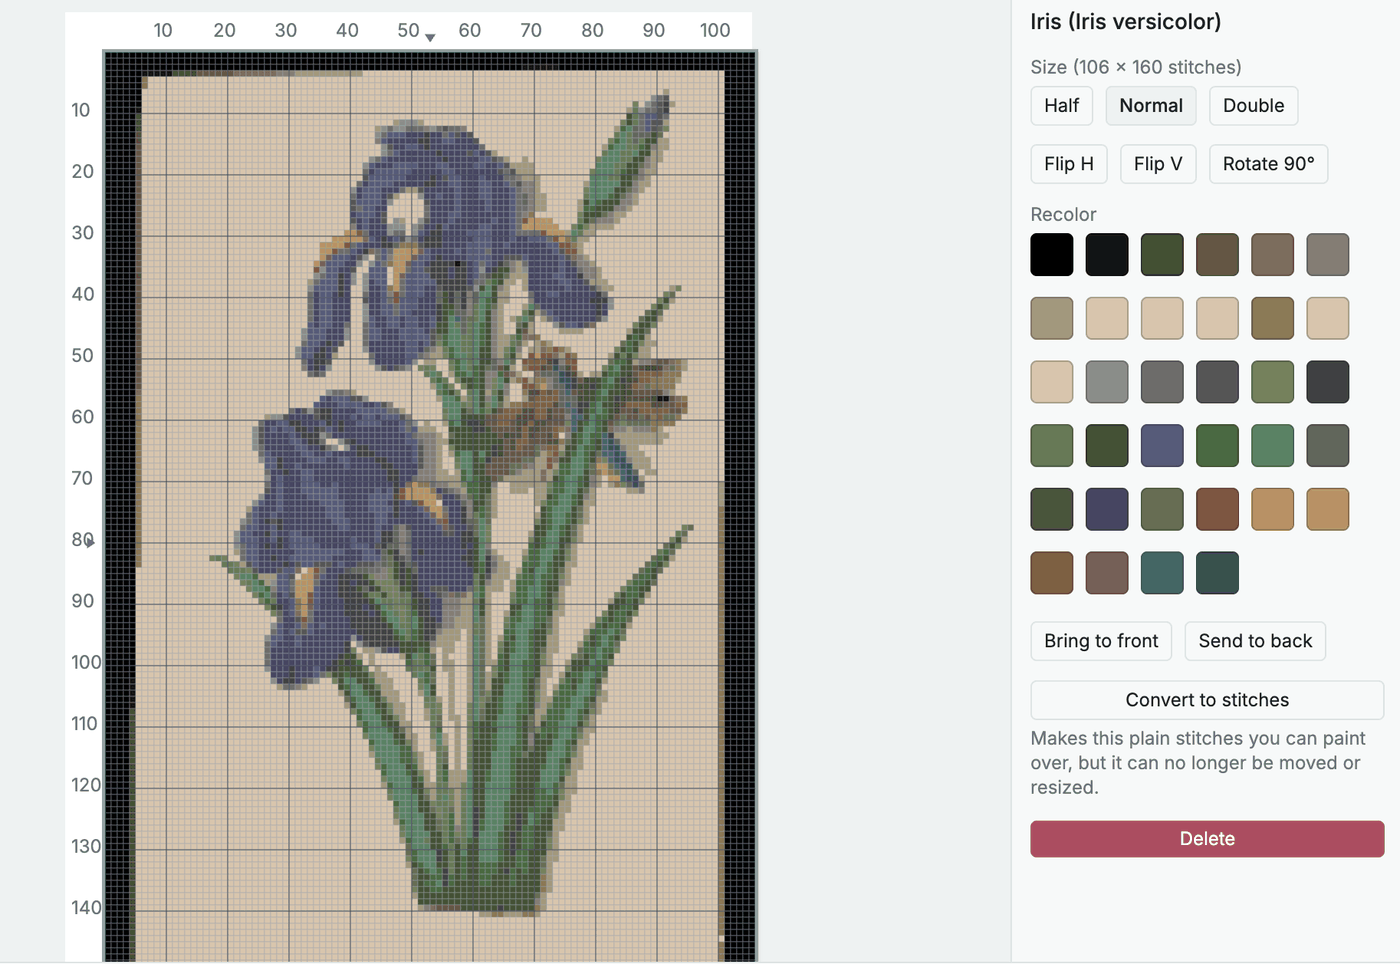This screenshot has width=1400, height=974.
Task: Pick the rust brown recolor swatch
Action: click(1217, 509)
